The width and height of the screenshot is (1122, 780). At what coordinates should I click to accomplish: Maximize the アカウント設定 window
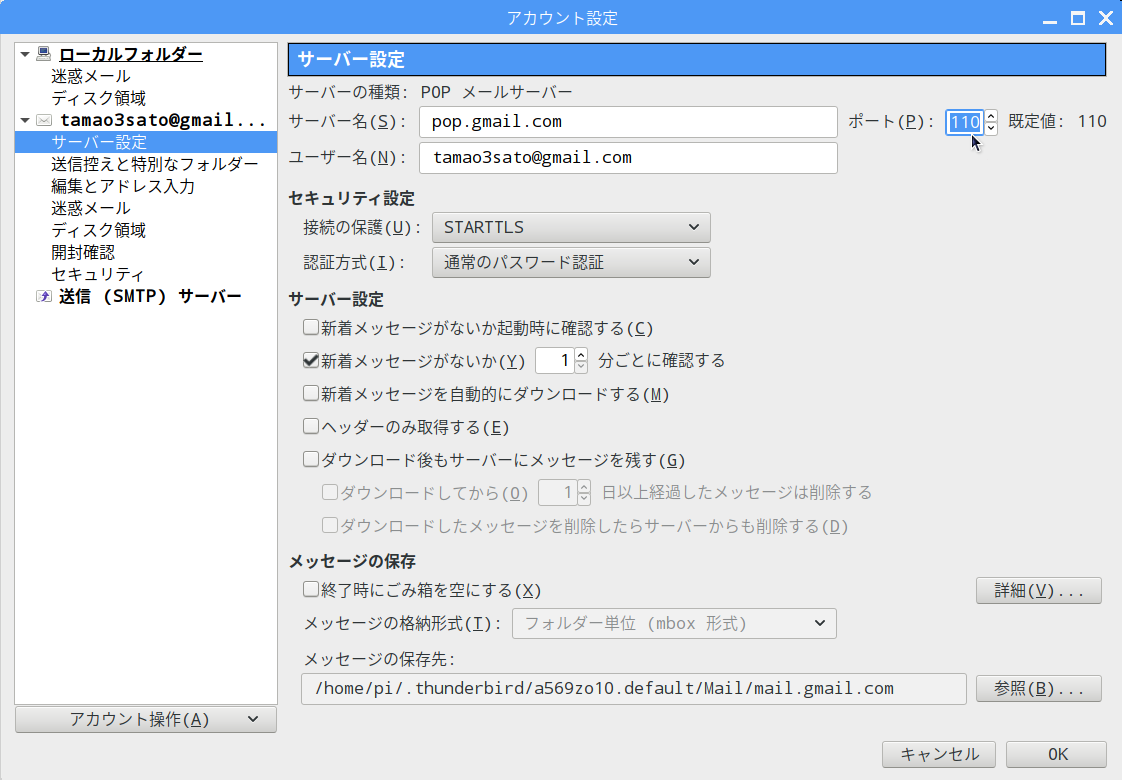[1078, 18]
